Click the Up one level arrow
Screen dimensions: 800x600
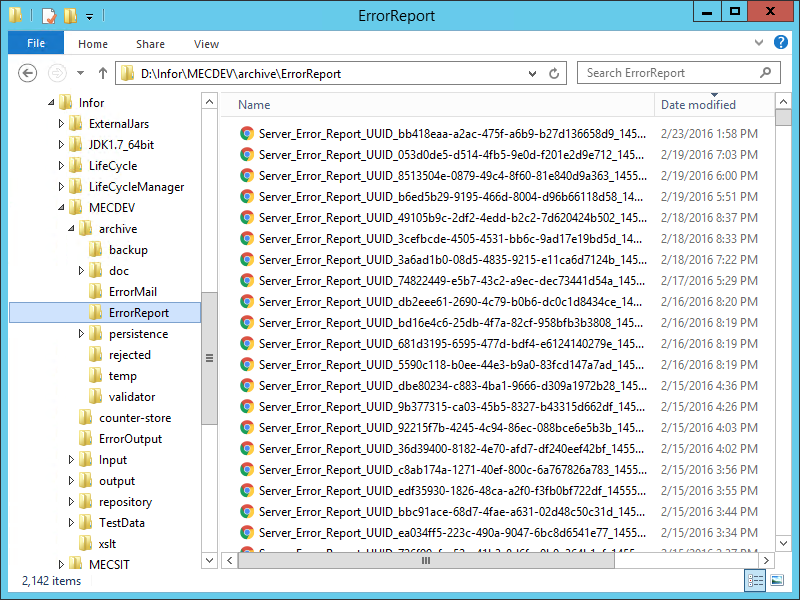102,73
